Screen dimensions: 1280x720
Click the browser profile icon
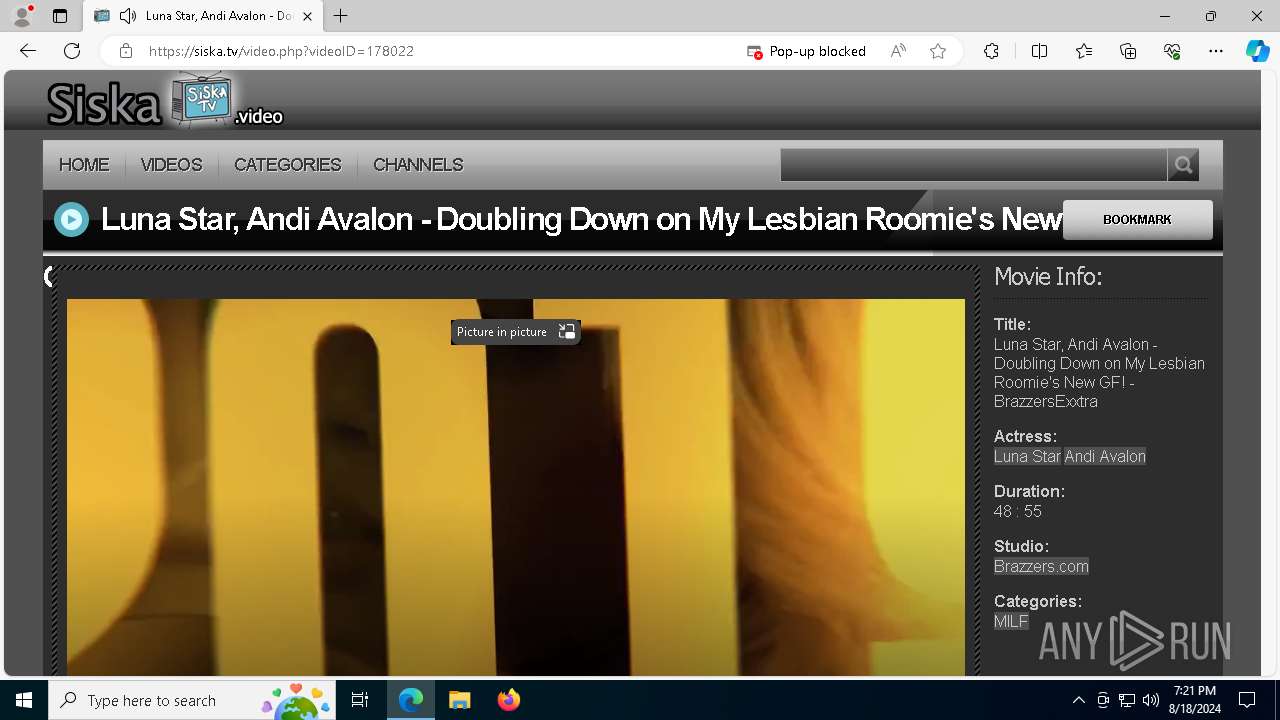point(22,16)
